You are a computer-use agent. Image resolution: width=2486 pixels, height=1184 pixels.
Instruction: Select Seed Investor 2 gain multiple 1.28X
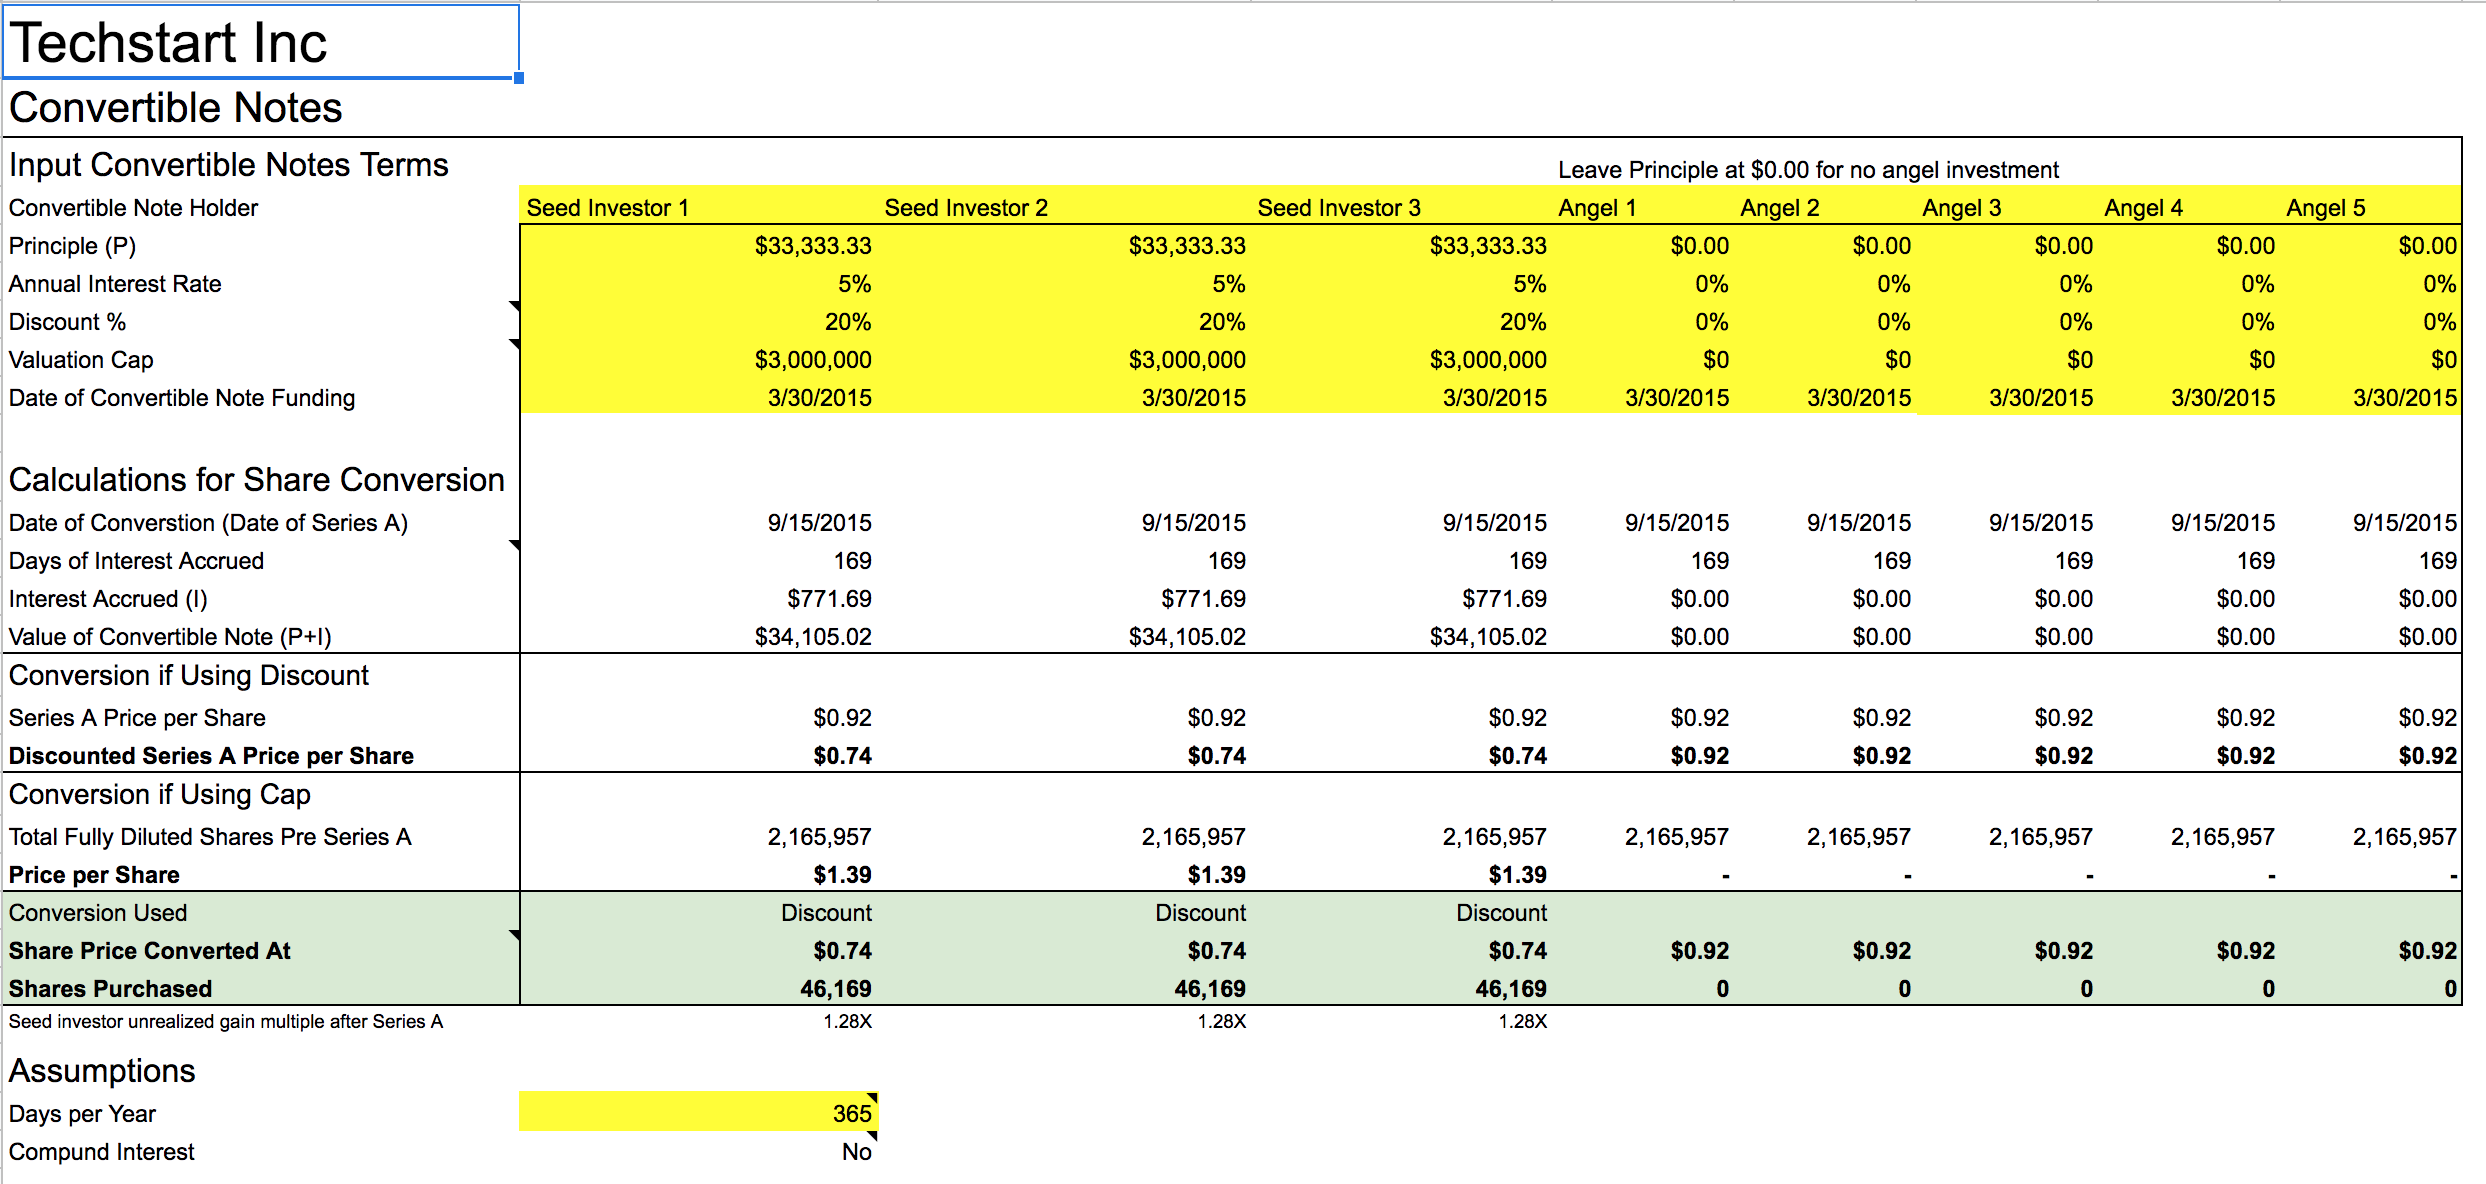coord(1221,1022)
